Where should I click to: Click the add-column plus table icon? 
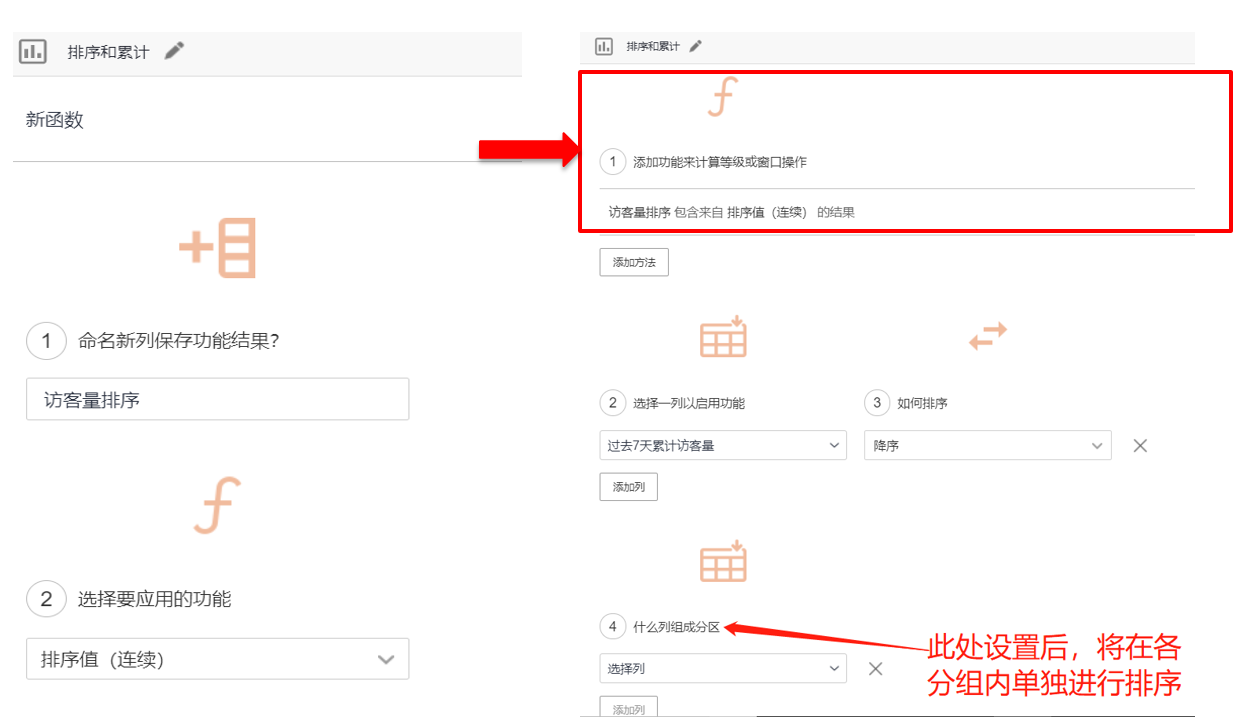pos(218,247)
